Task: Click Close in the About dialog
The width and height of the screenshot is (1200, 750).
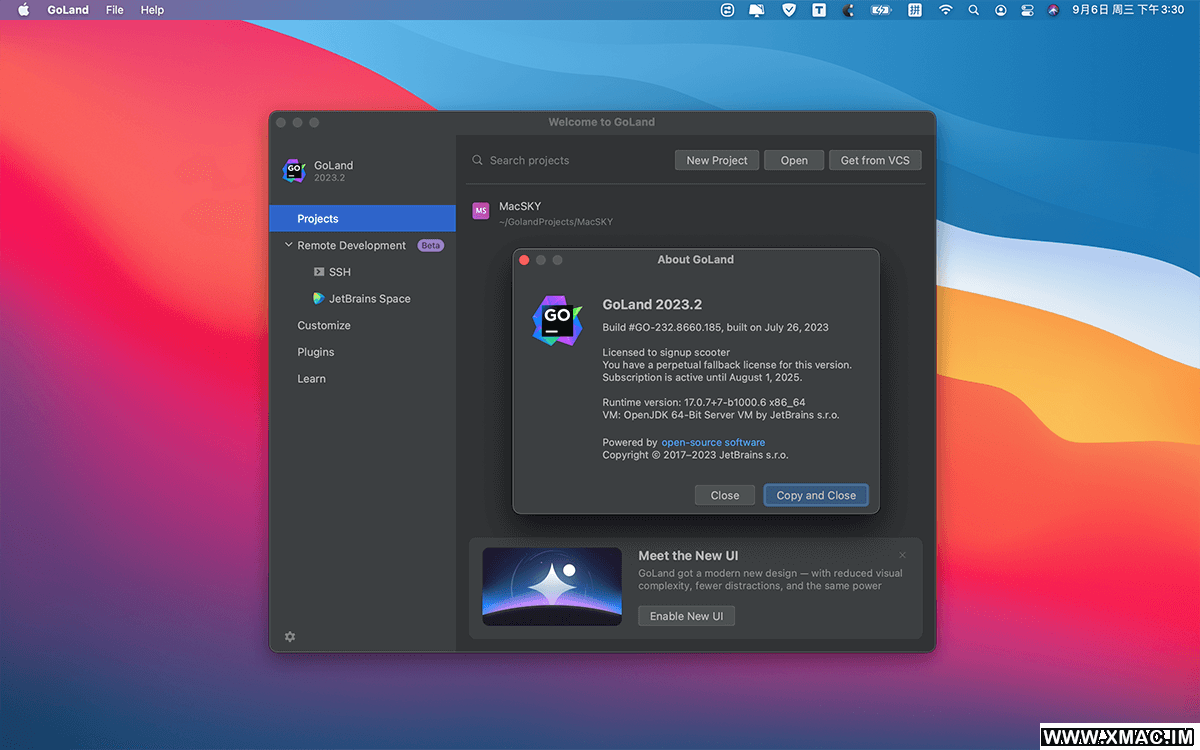Action: click(x=725, y=495)
